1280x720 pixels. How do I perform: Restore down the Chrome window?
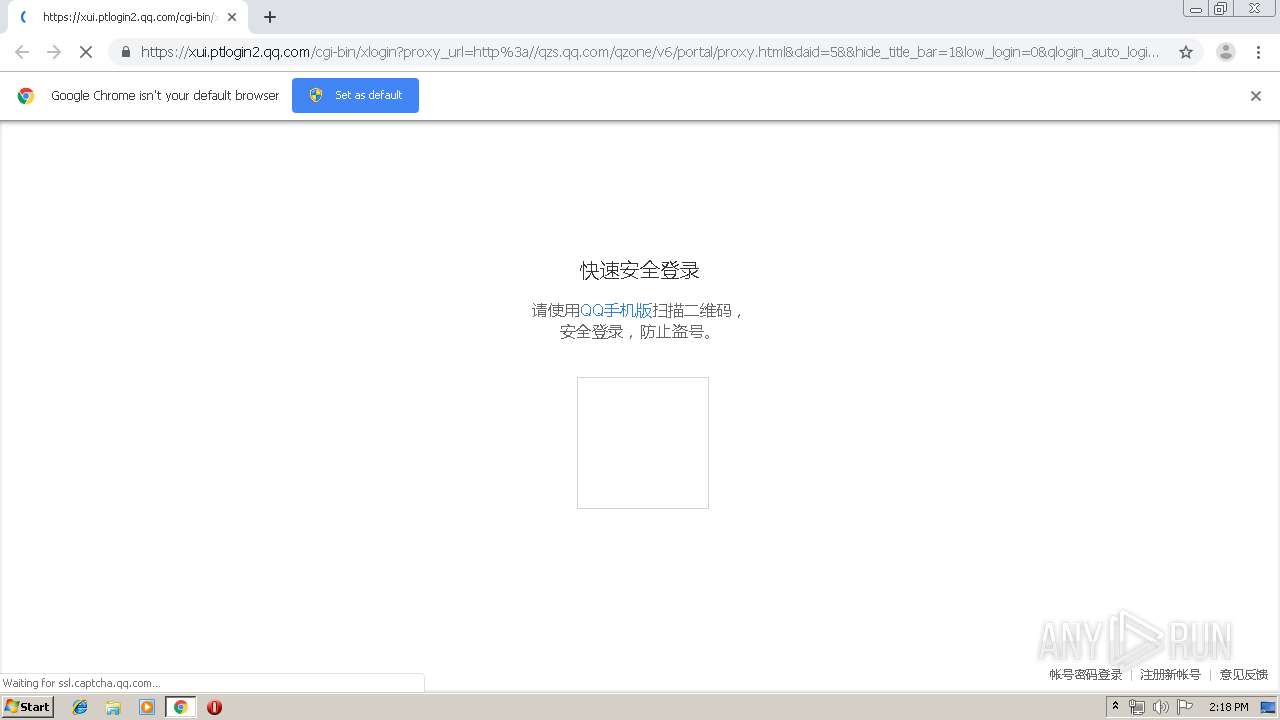(1221, 8)
